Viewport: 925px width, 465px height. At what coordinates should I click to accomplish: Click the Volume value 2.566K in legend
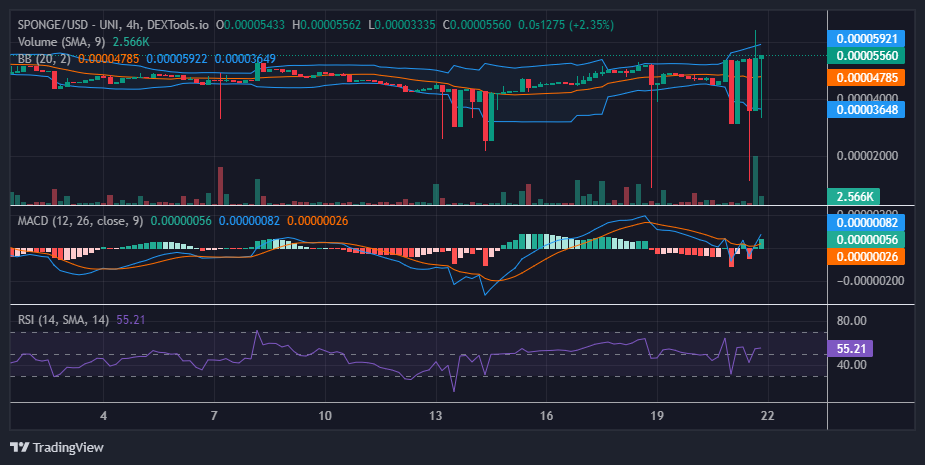(x=131, y=42)
